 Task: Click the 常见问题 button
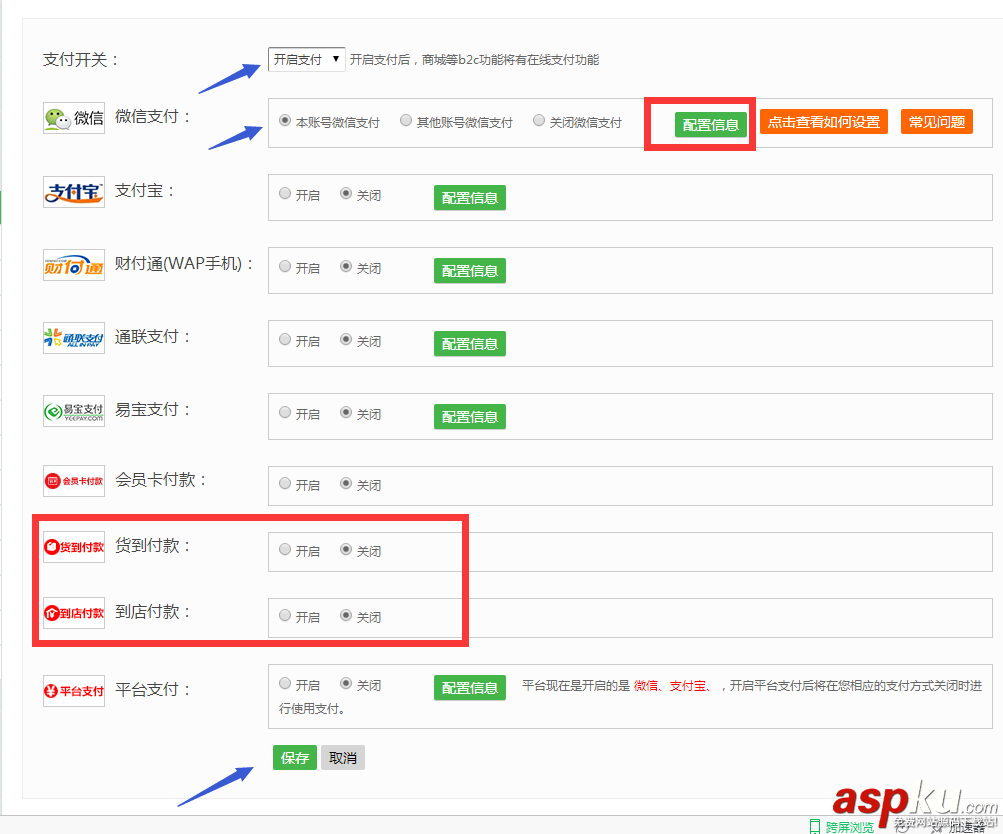point(936,120)
